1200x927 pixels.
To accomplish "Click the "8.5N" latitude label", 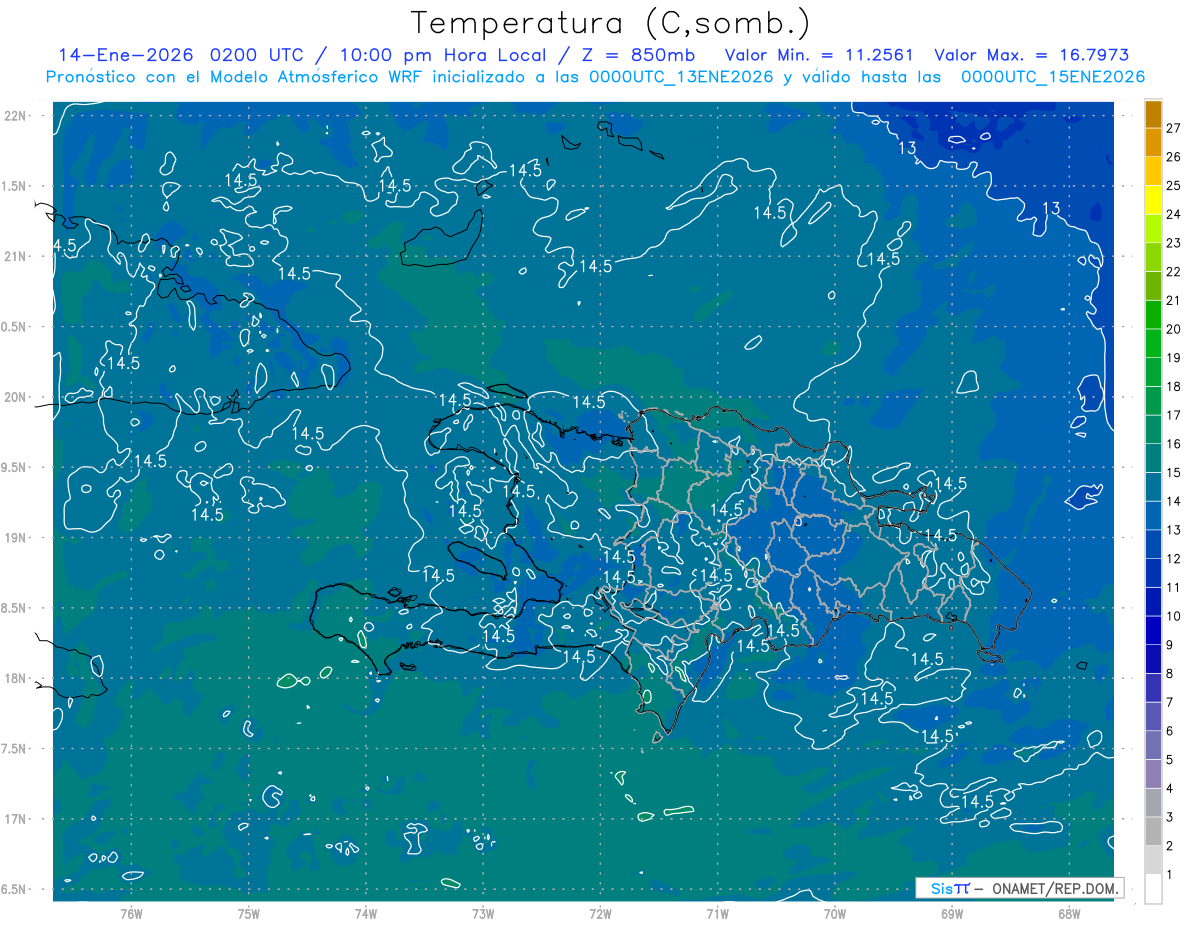I will pyautogui.click(x=15, y=608).
